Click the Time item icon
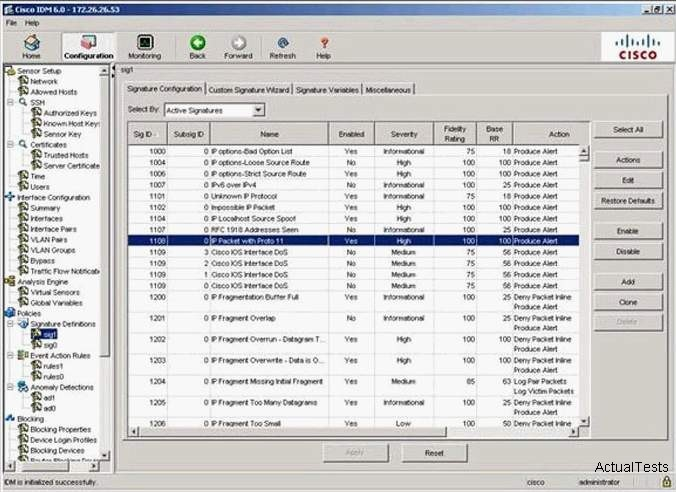 coord(23,175)
